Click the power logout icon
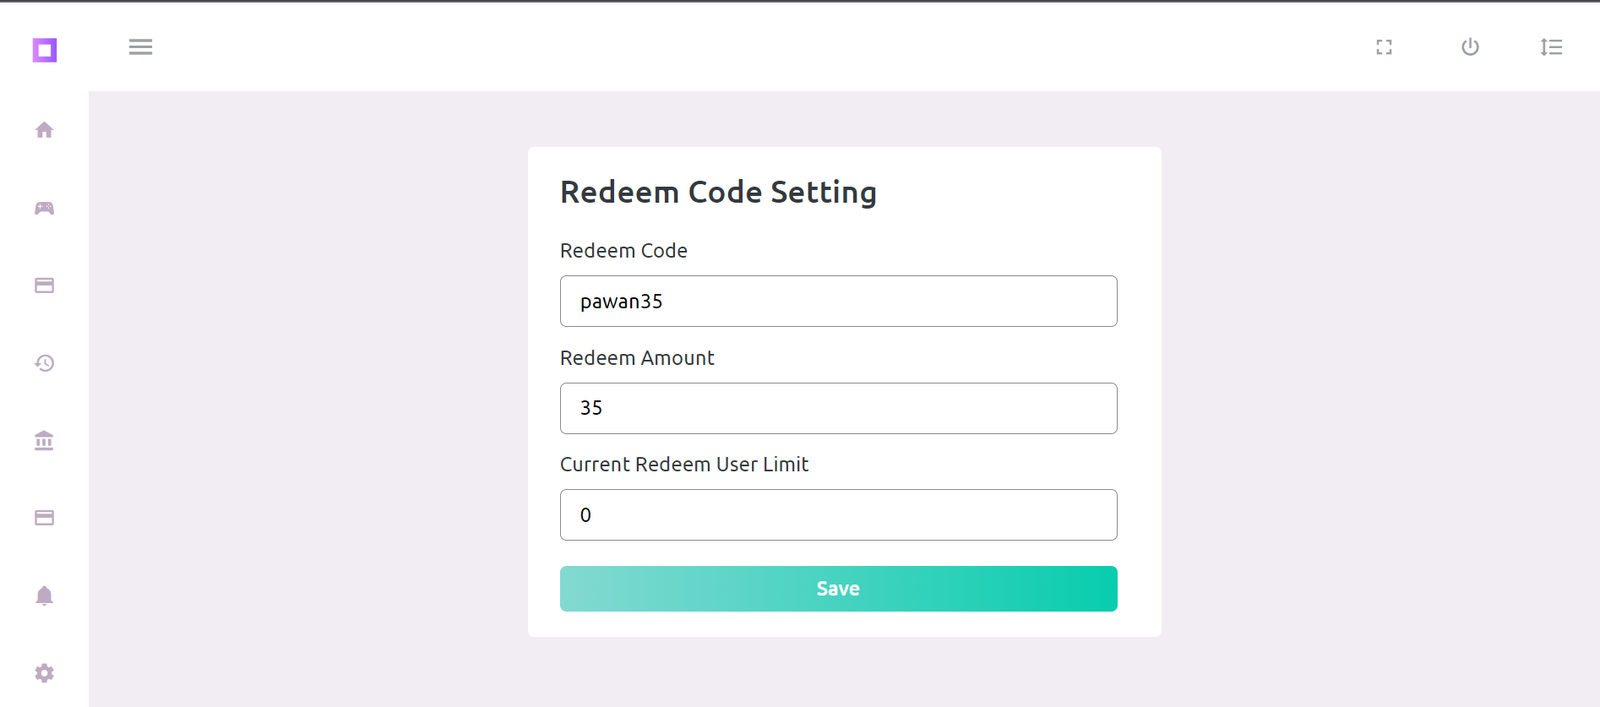 pos(1470,47)
